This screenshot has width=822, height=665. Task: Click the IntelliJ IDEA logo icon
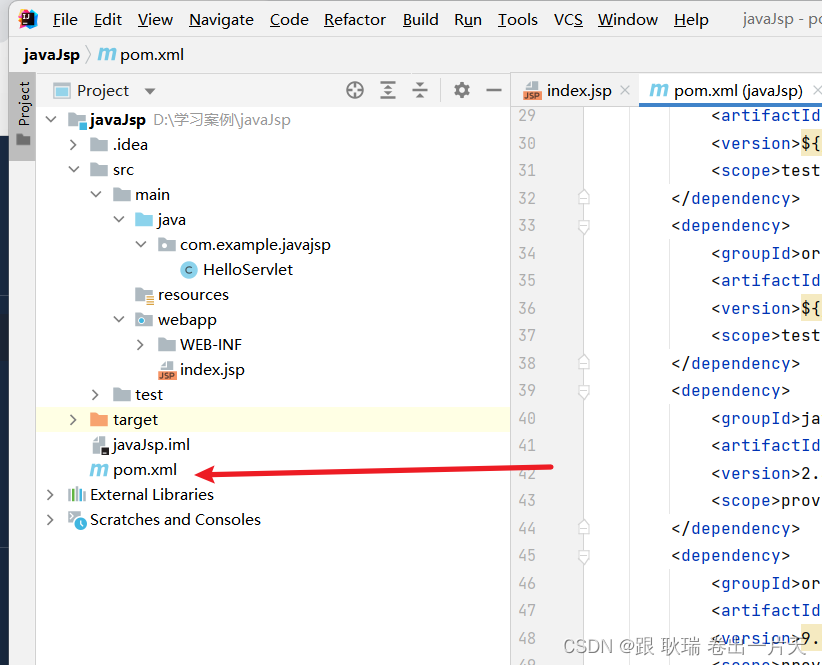click(x=28, y=19)
